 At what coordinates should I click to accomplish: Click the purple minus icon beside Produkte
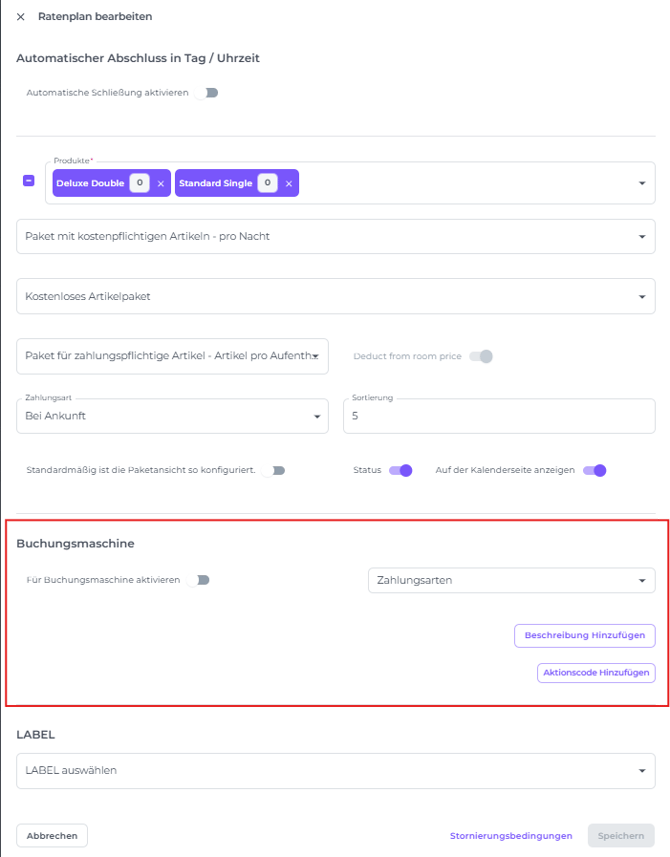click(x=29, y=180)
